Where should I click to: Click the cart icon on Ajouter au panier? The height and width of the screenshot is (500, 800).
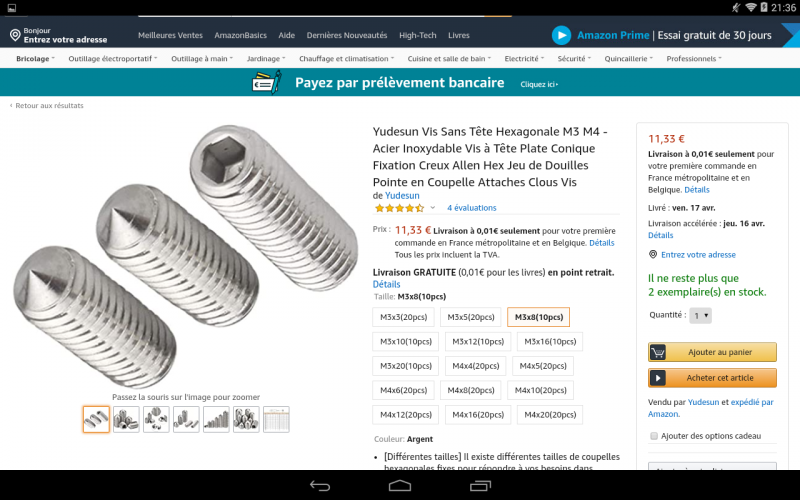[658, 352]
